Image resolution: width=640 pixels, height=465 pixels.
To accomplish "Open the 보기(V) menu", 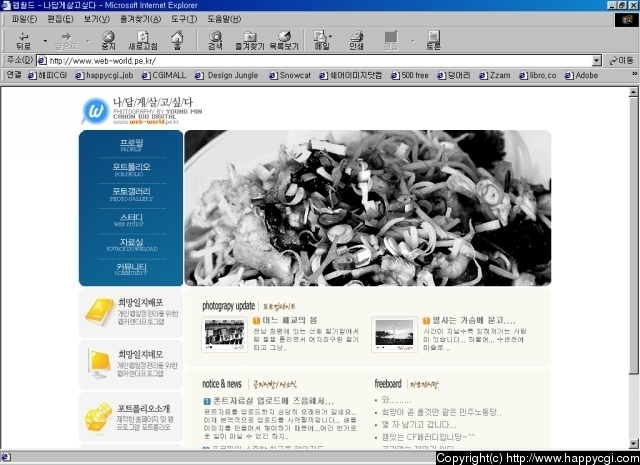I will 97,19.
